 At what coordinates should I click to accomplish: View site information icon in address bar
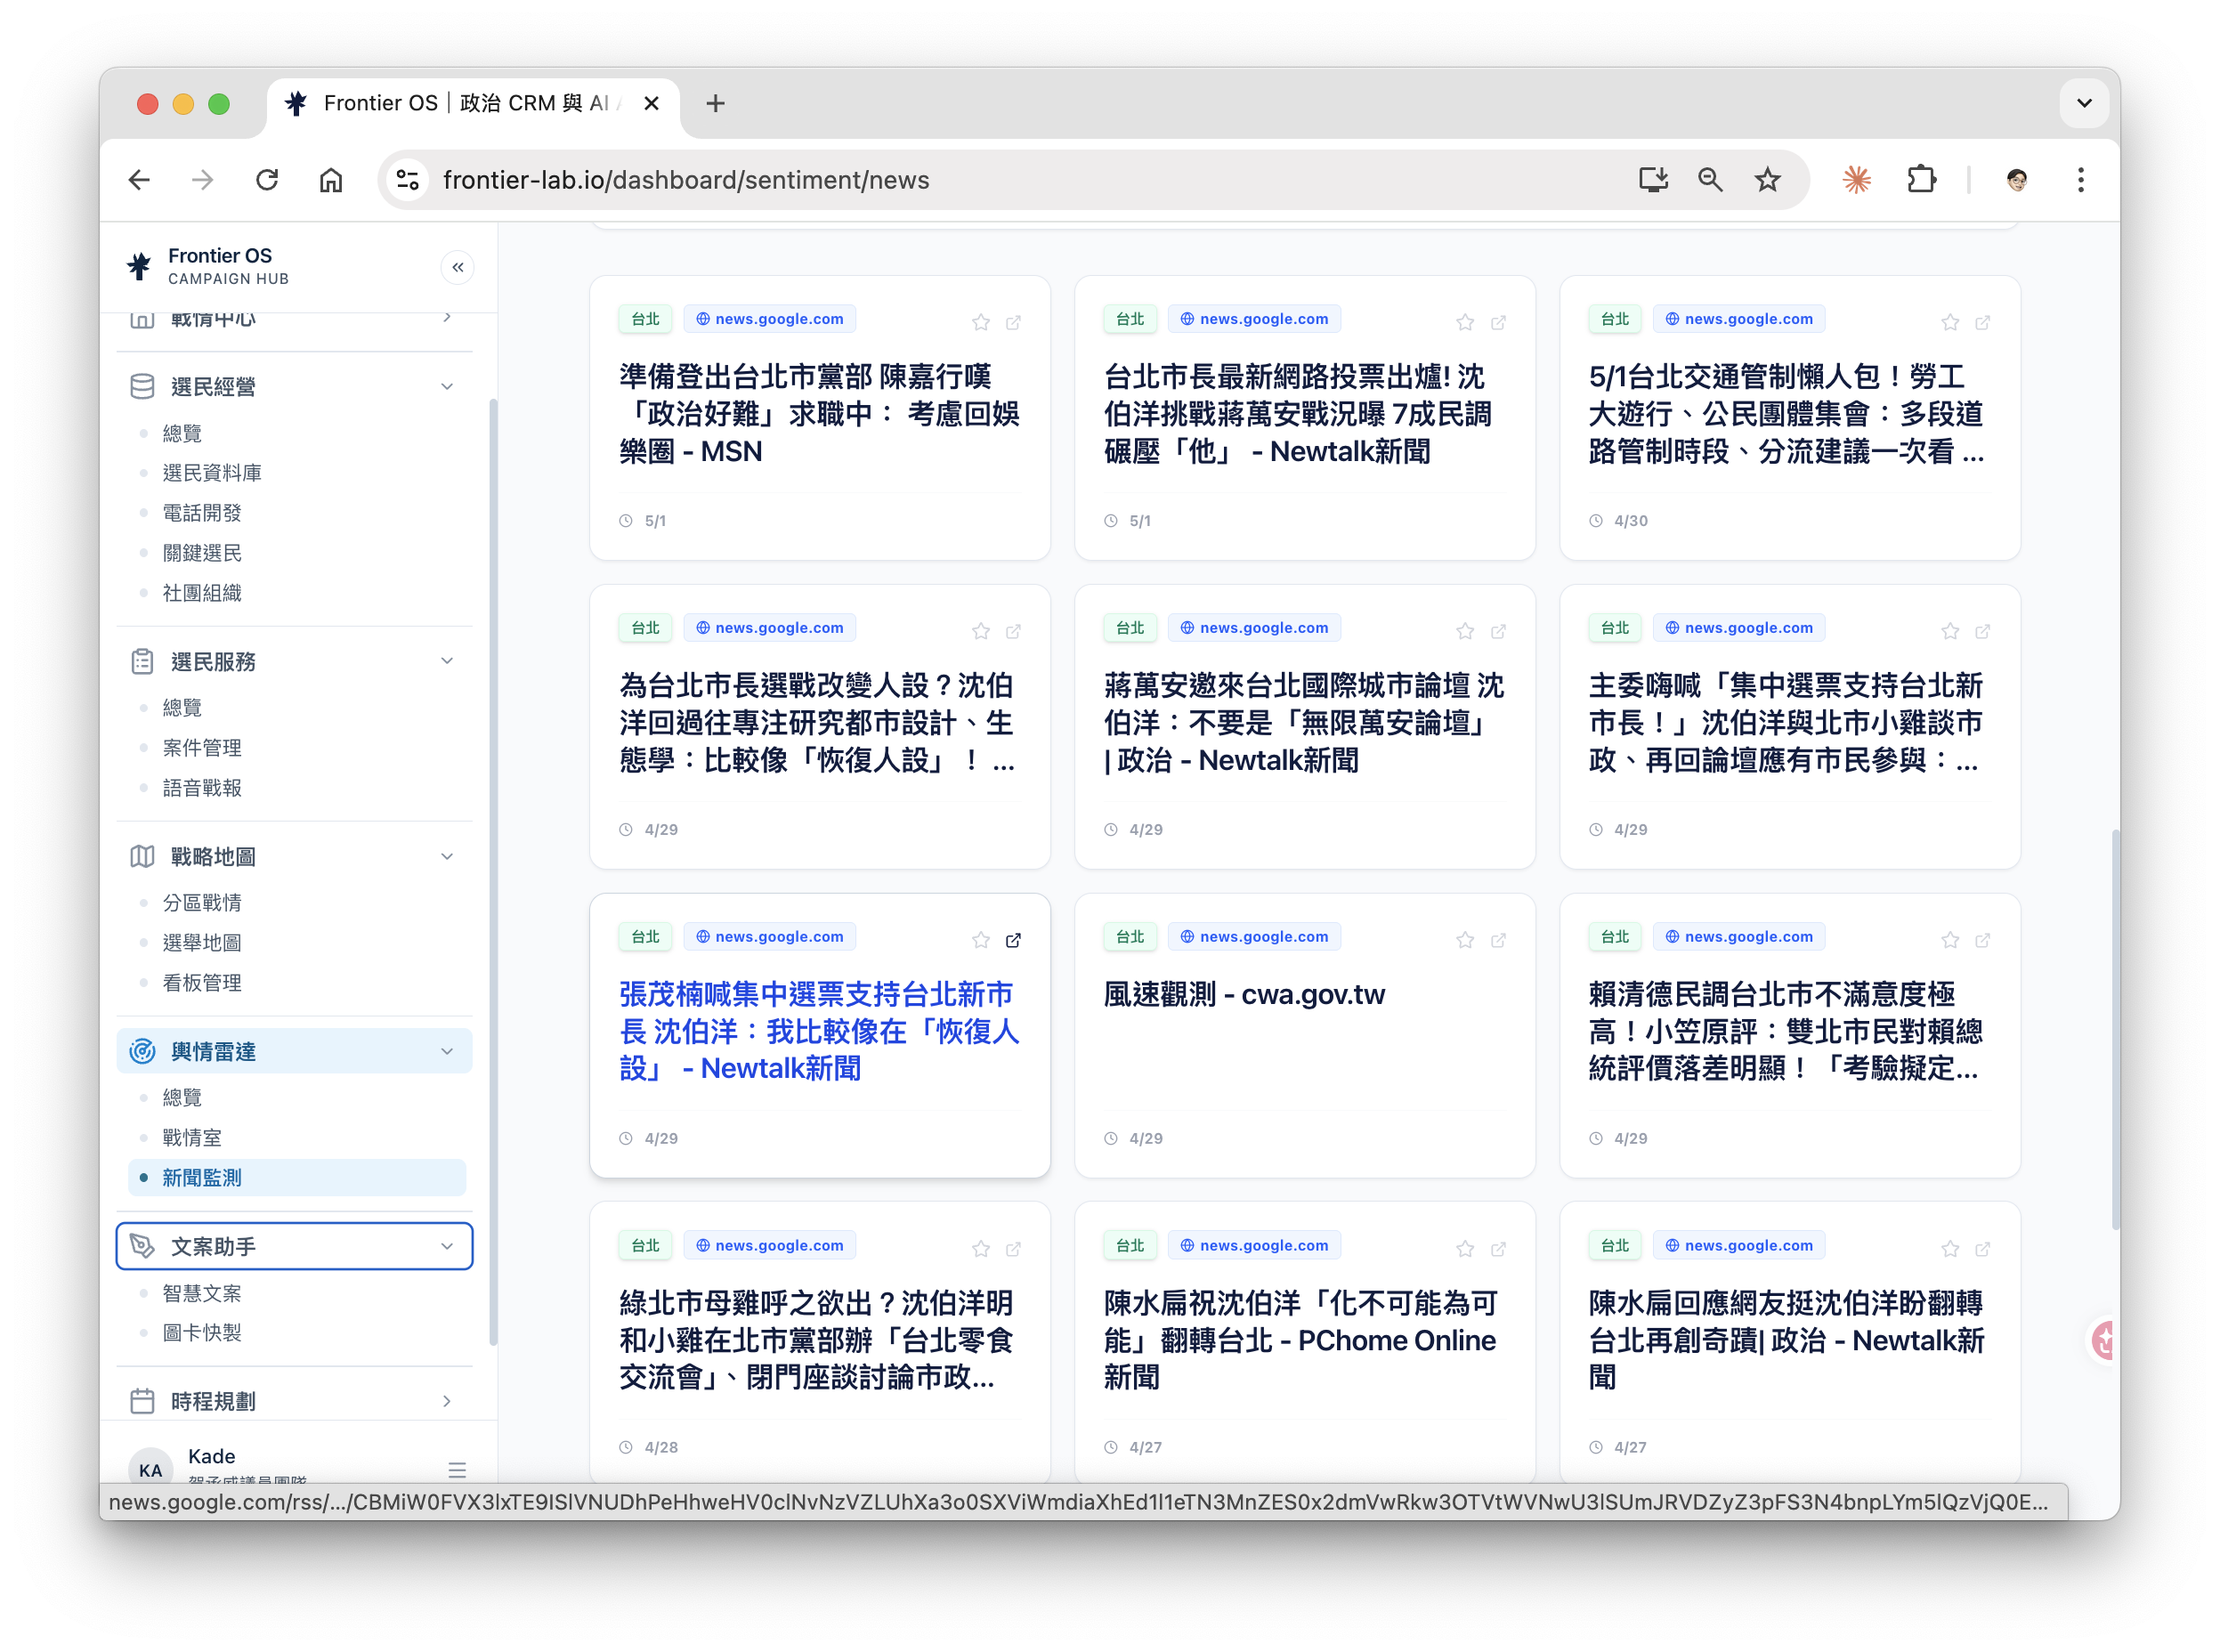408,180
